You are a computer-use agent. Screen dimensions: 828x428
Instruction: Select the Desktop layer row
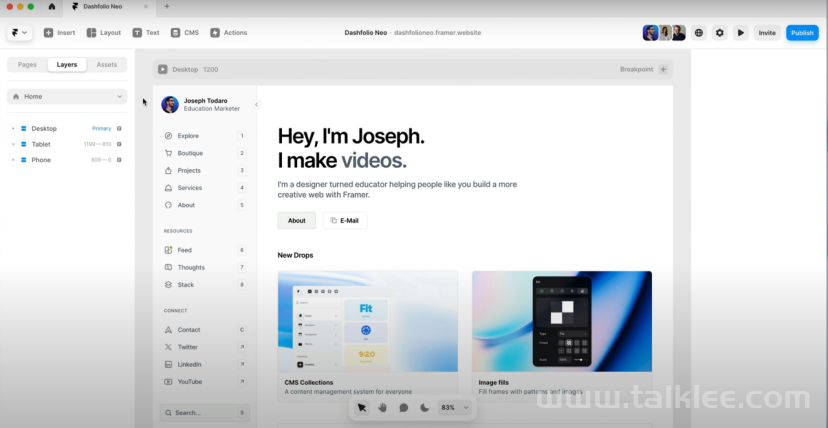(x=67, y=128)
